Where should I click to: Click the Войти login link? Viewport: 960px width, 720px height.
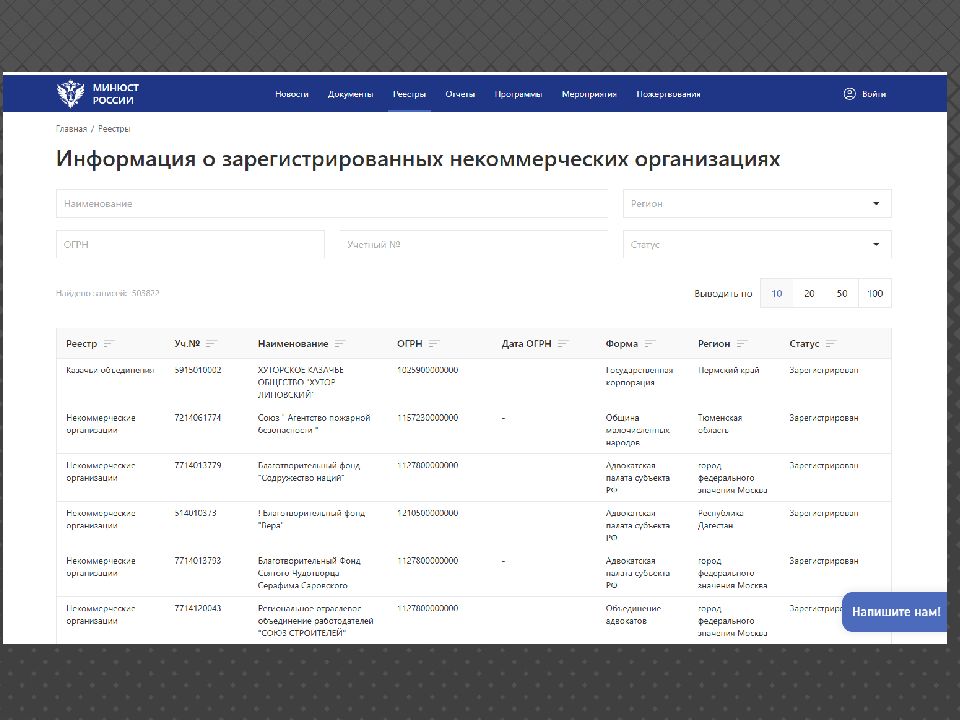click(874, 94)
